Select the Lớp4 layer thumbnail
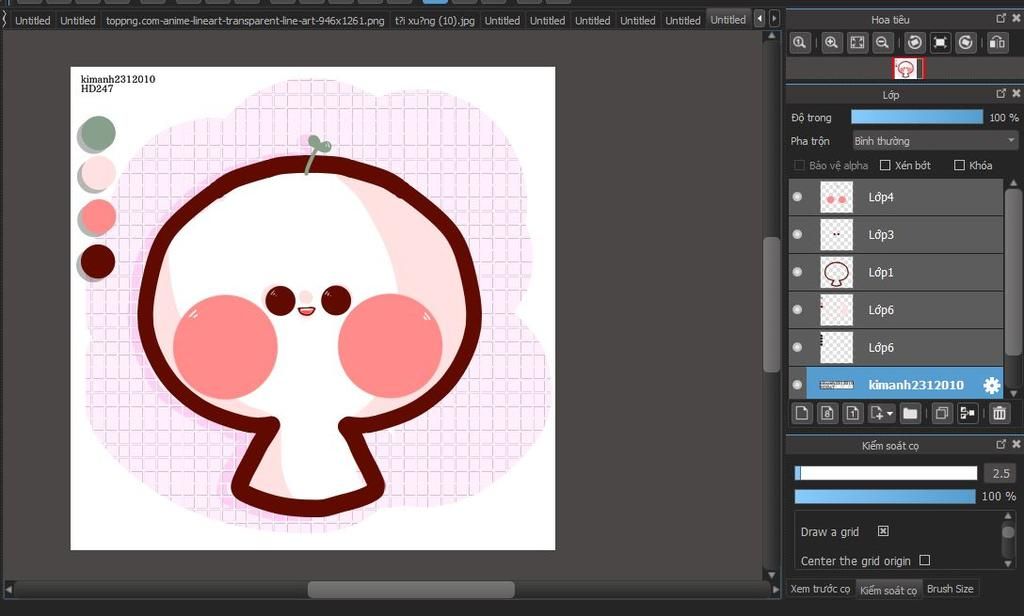The height and width of the screenshot is (616, 1024). tap(837, 197)
